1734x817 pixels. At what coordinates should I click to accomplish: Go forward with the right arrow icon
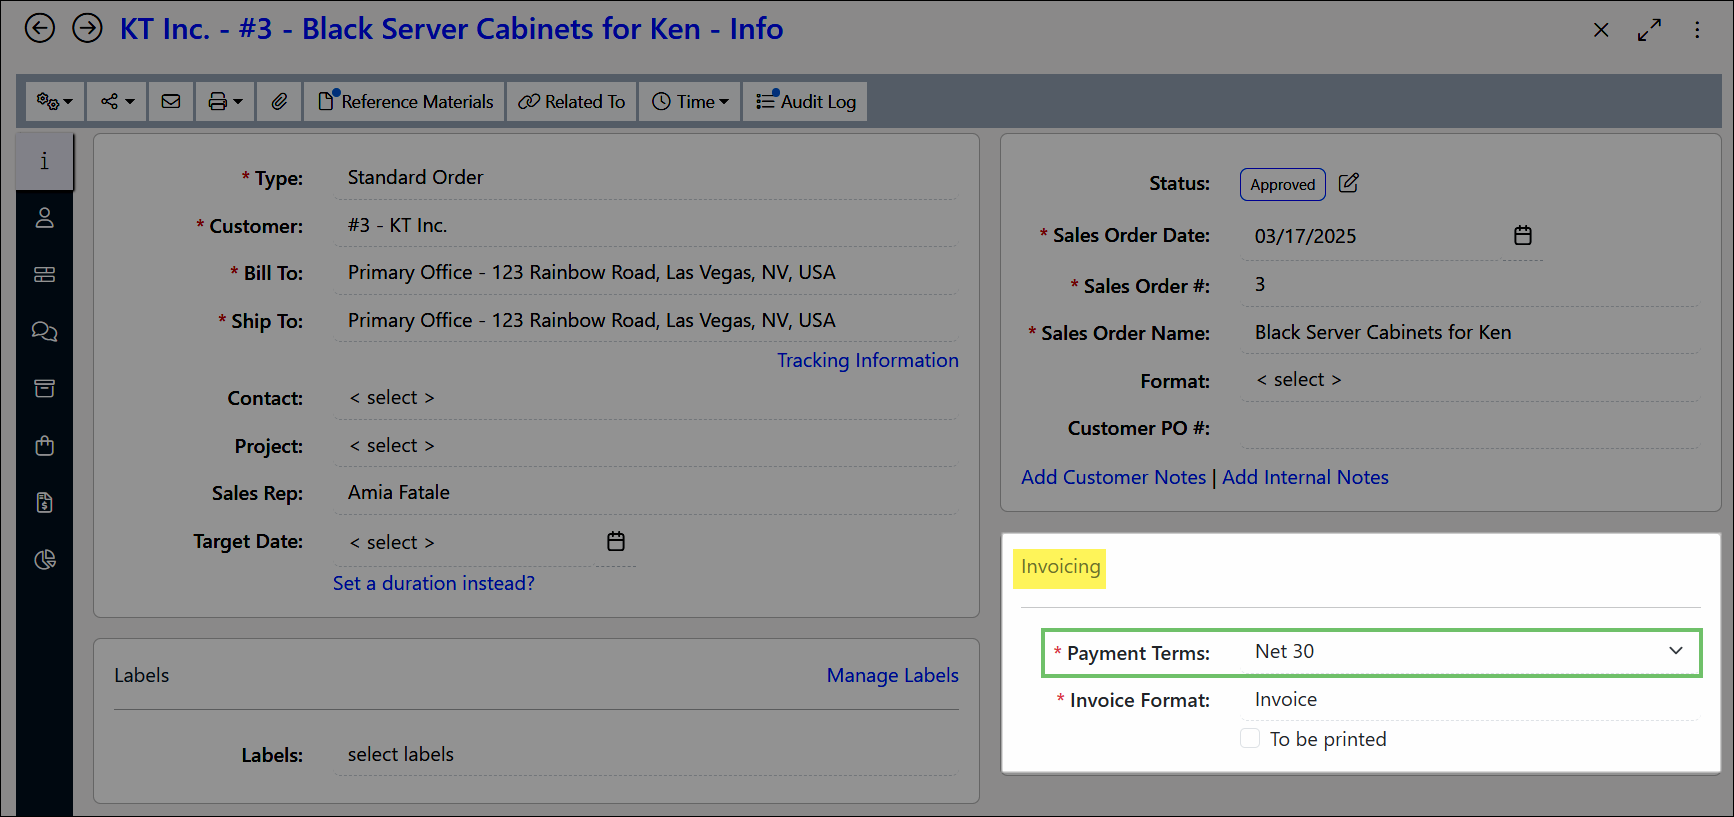pyautogui.click(x=88, y=28)
